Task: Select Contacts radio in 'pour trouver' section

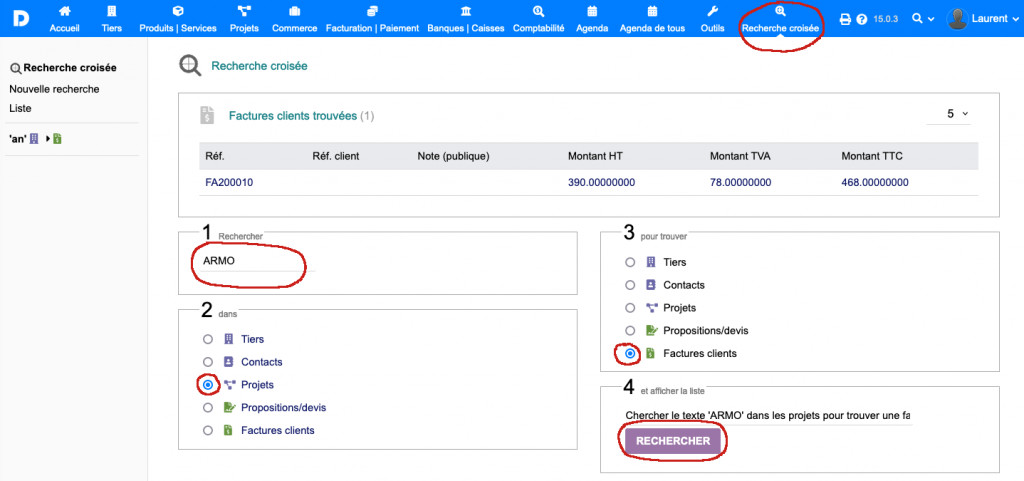Action: pyautogui.click(x=630, y=285)
